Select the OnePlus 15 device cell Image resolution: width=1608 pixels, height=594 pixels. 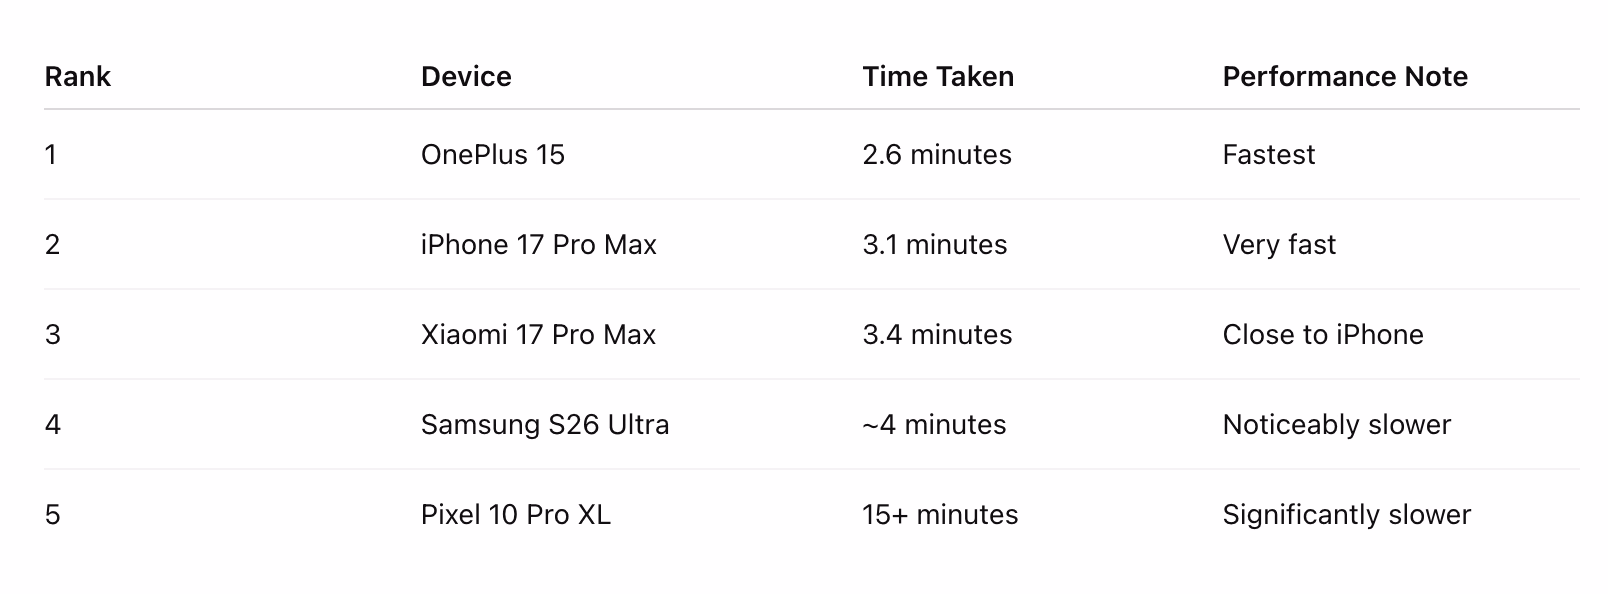click(x=493, y=155)
